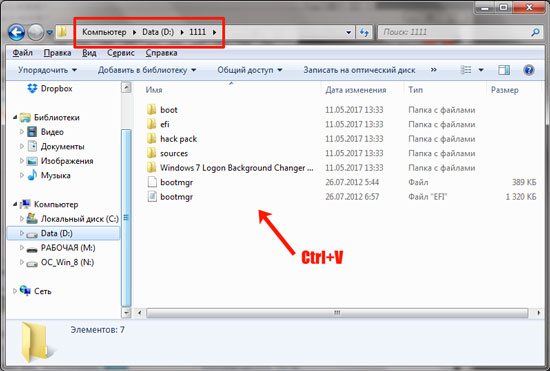Screen dimensions: 550x371
Task: Collapse the Компьютер tree node
Action: tap(15, 204)
